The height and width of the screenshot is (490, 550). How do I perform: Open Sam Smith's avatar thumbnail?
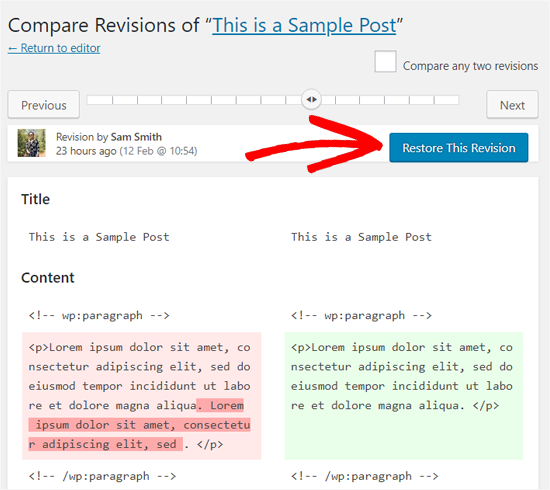coord(32,143)
